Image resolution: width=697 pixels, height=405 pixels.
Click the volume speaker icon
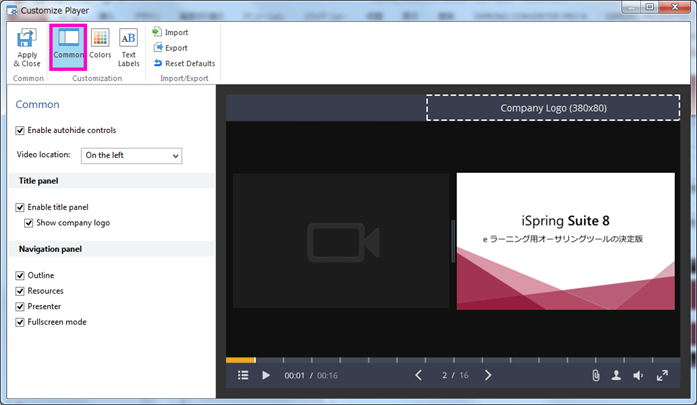638,375
